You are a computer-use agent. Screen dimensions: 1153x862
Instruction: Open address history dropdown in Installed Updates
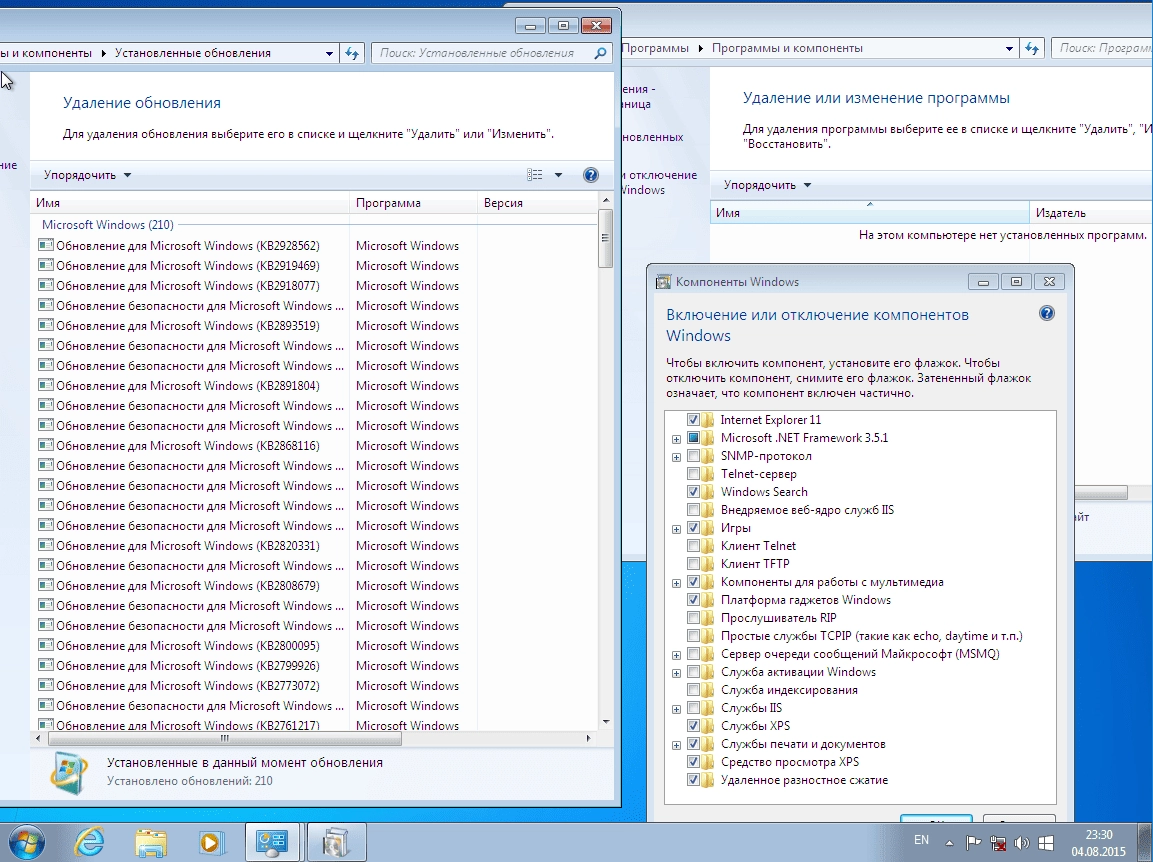[x=329, y=53]
